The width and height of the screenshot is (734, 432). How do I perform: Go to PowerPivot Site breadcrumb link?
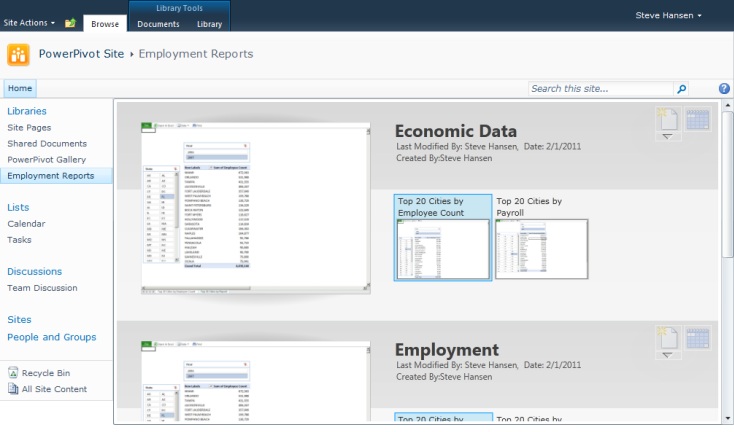coord(81,54)
